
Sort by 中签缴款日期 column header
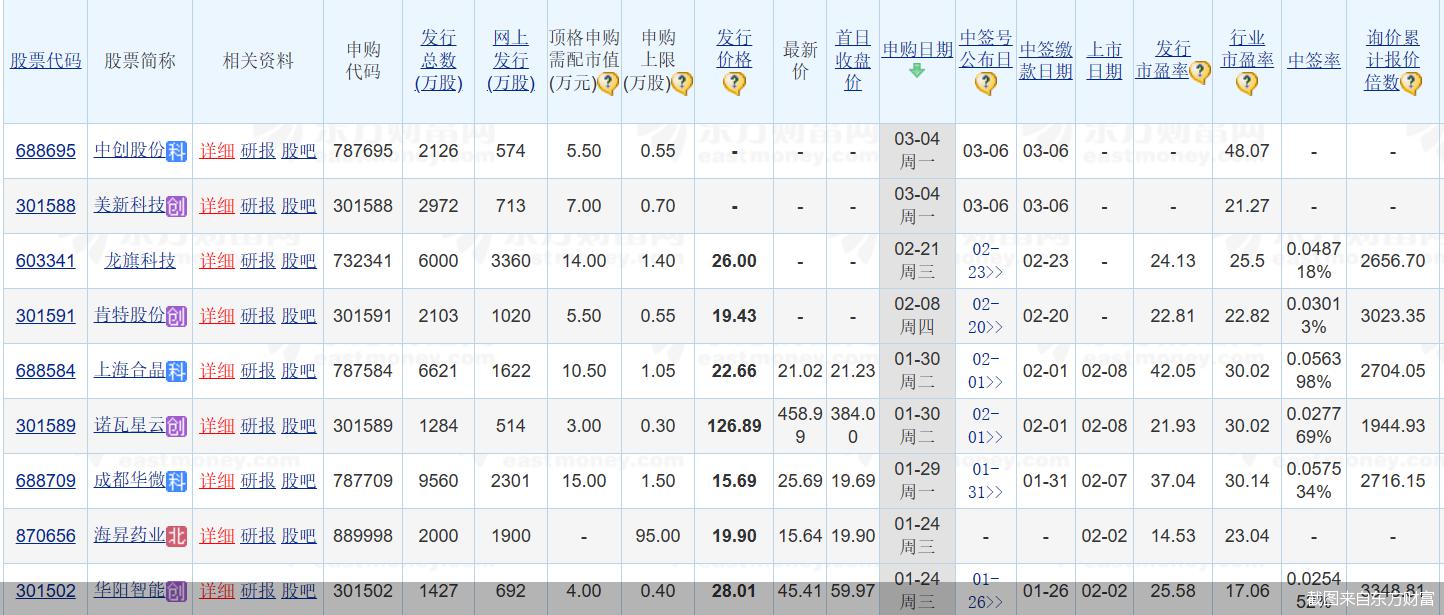1046,61
